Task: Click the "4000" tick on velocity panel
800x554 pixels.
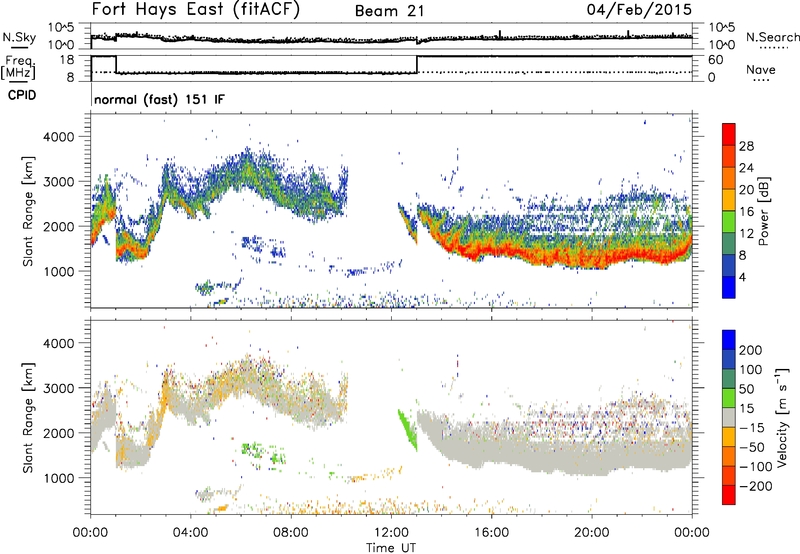Action: point(58,343)
